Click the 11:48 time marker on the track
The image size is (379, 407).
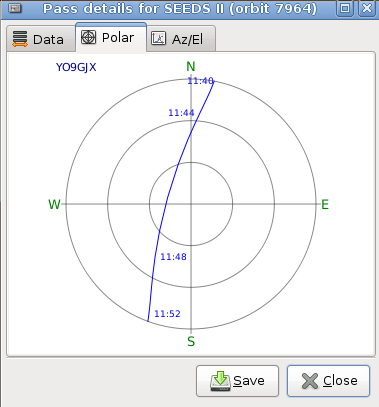click(x=173, y=257)
